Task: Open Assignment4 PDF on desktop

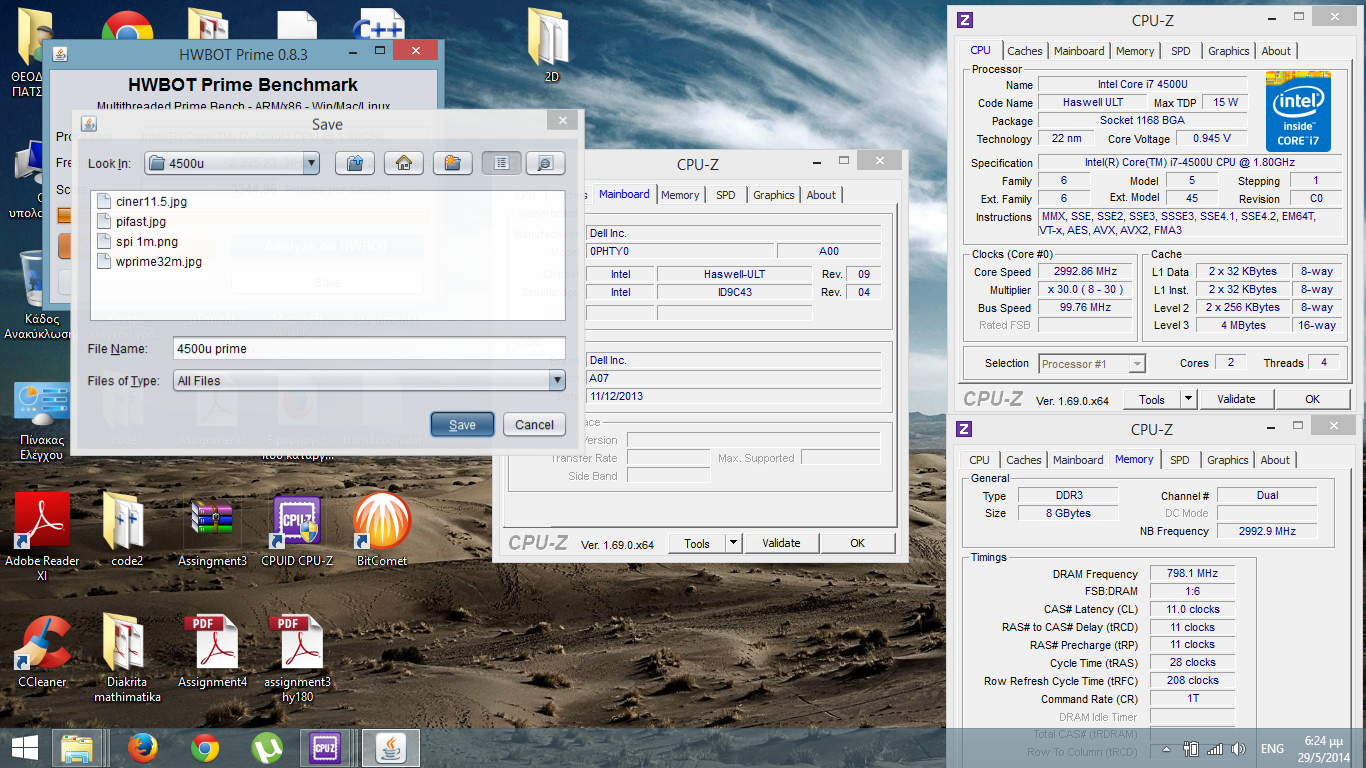Action: [212, 652]
